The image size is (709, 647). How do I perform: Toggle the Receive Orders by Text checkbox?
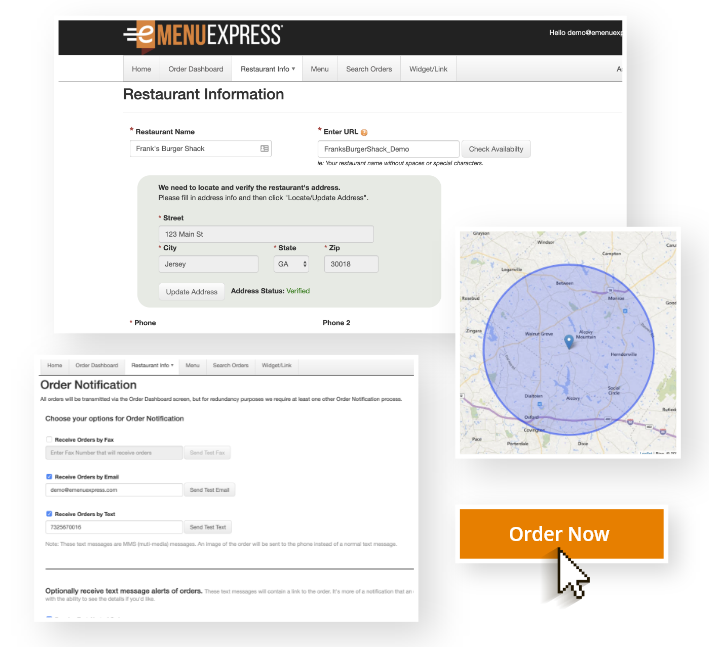(x=50, y=514)
